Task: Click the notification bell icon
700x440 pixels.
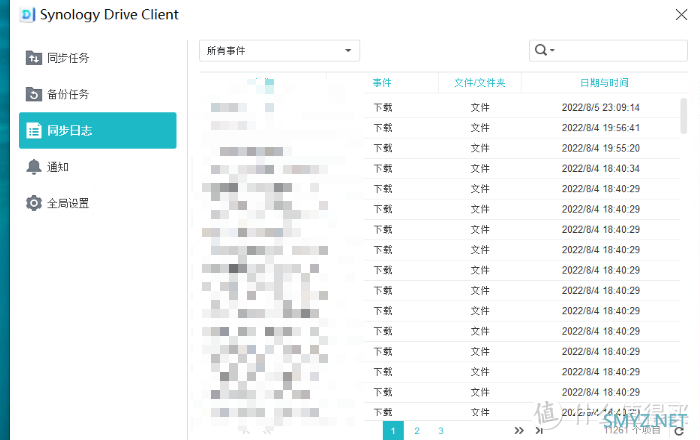Action: pos(33,167)
